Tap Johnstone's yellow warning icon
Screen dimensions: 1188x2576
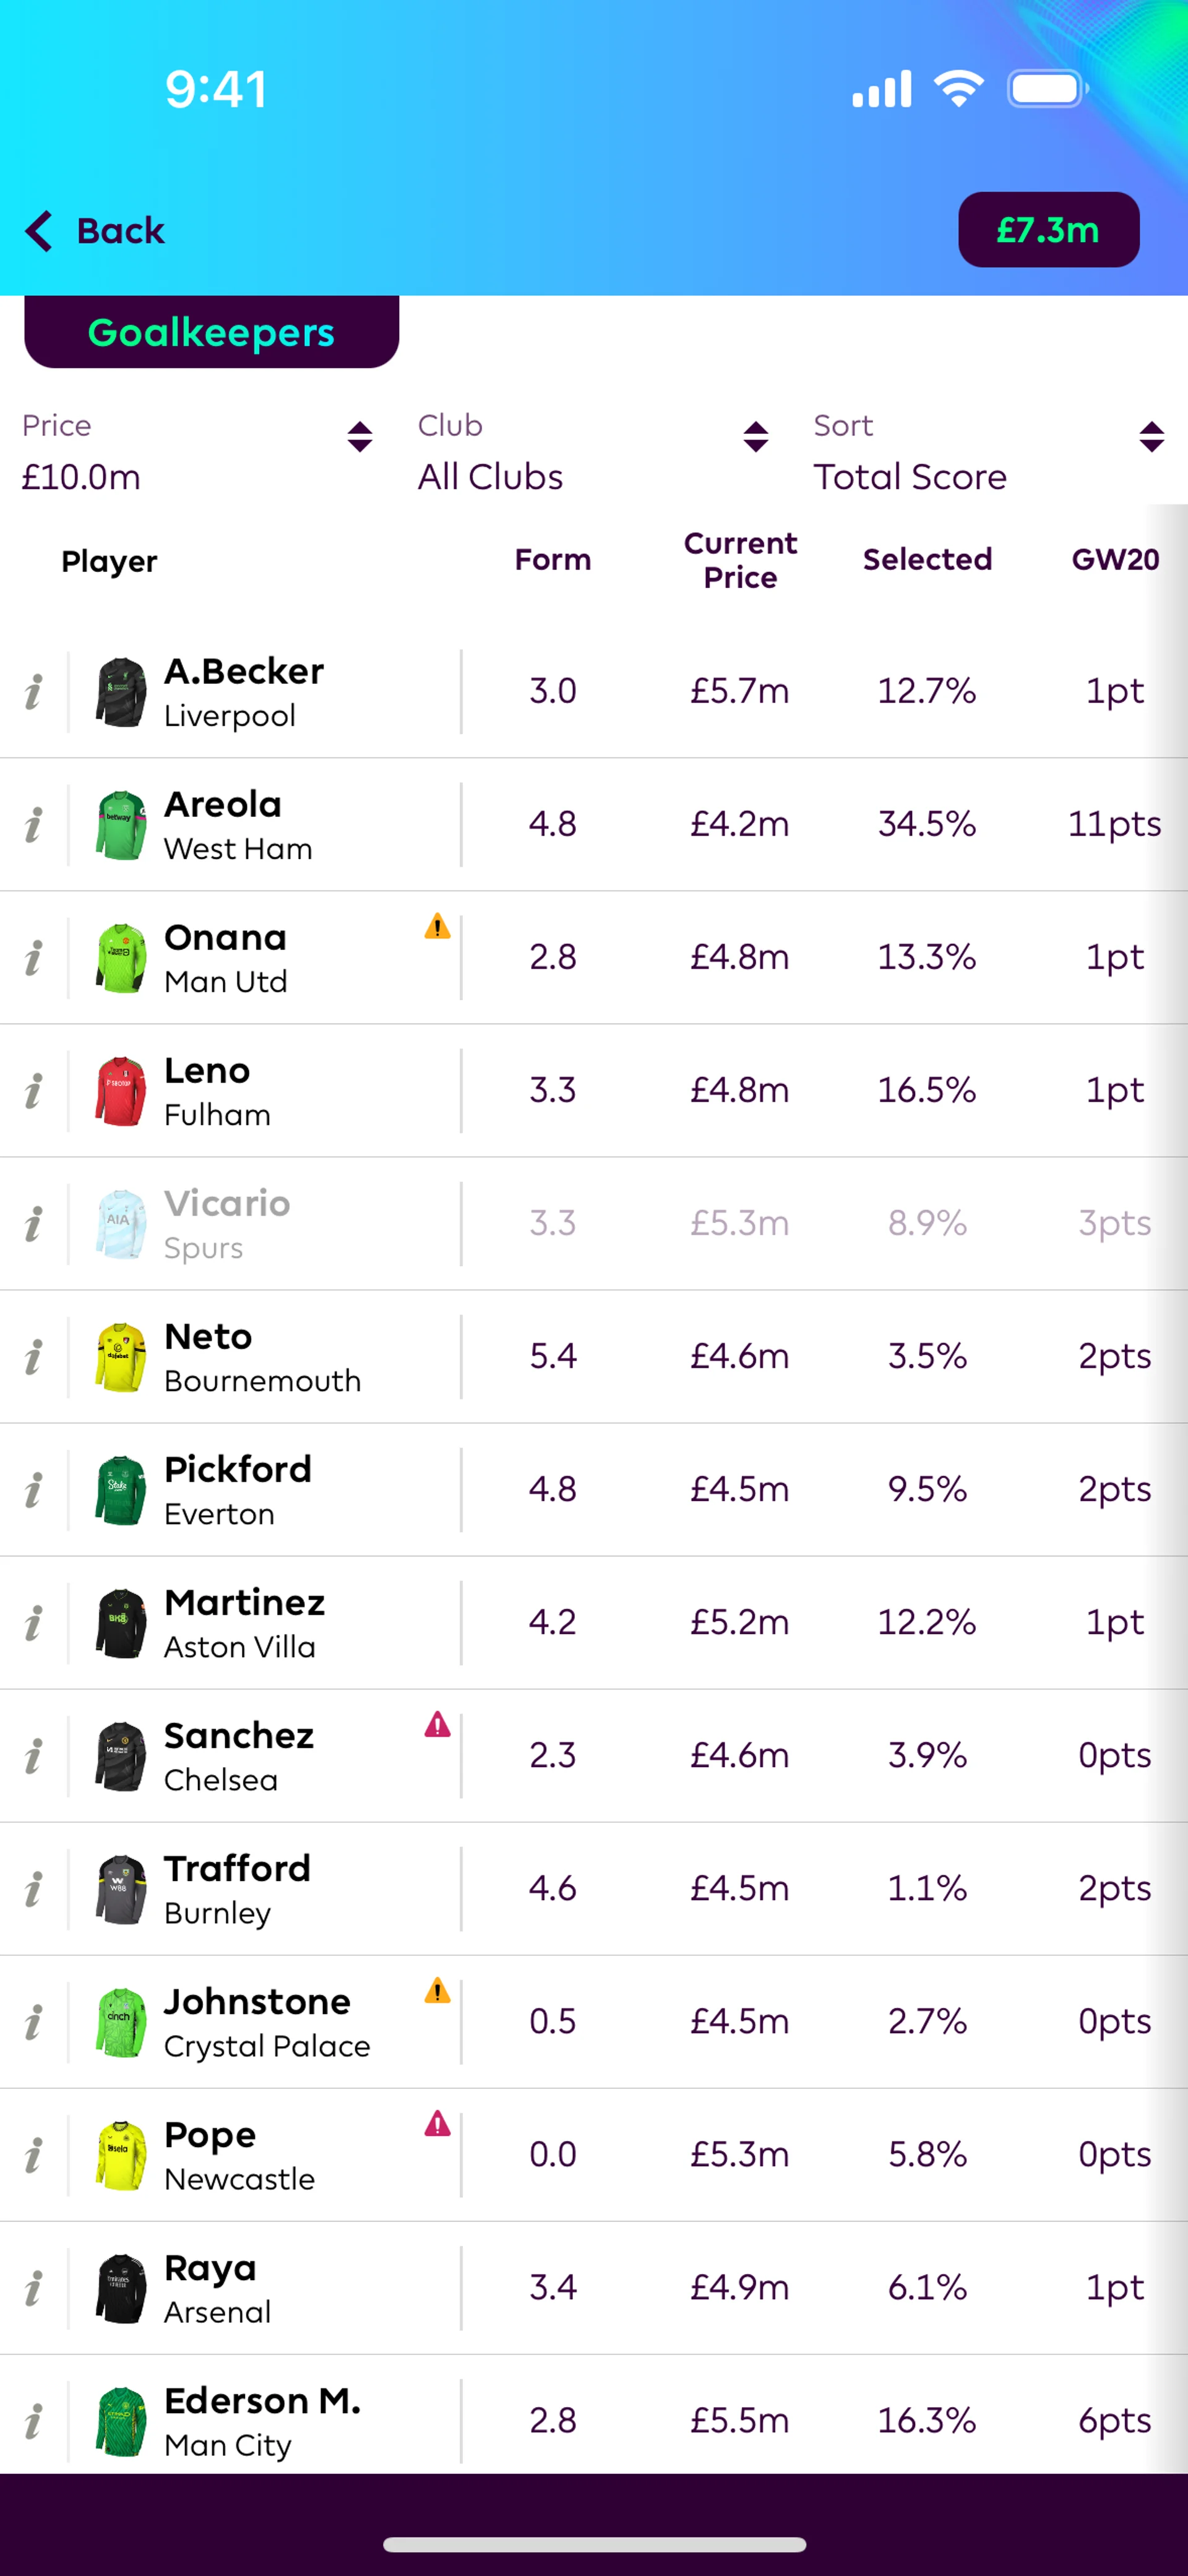[x=437, y=1991]
